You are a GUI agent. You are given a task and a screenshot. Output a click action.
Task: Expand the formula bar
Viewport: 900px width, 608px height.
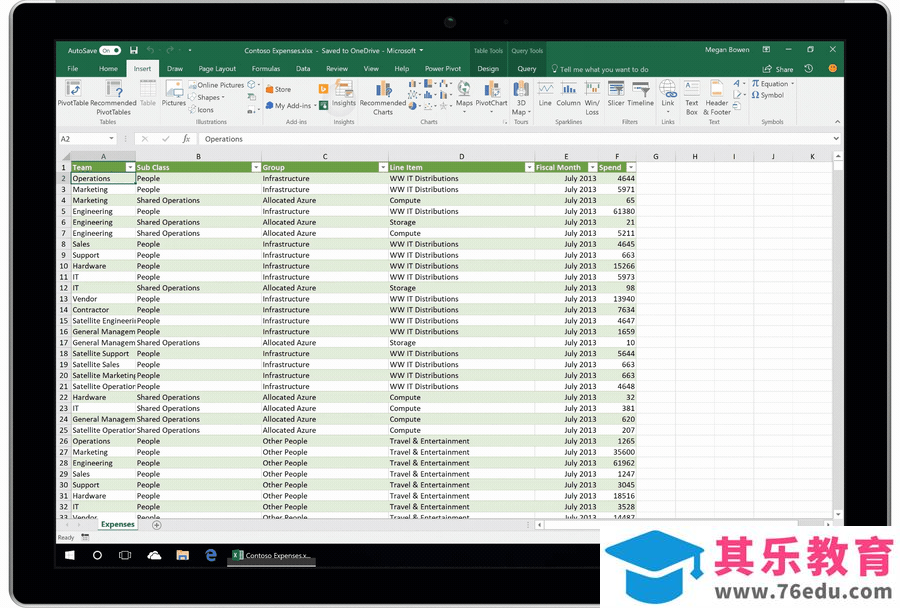pos(836,138)
